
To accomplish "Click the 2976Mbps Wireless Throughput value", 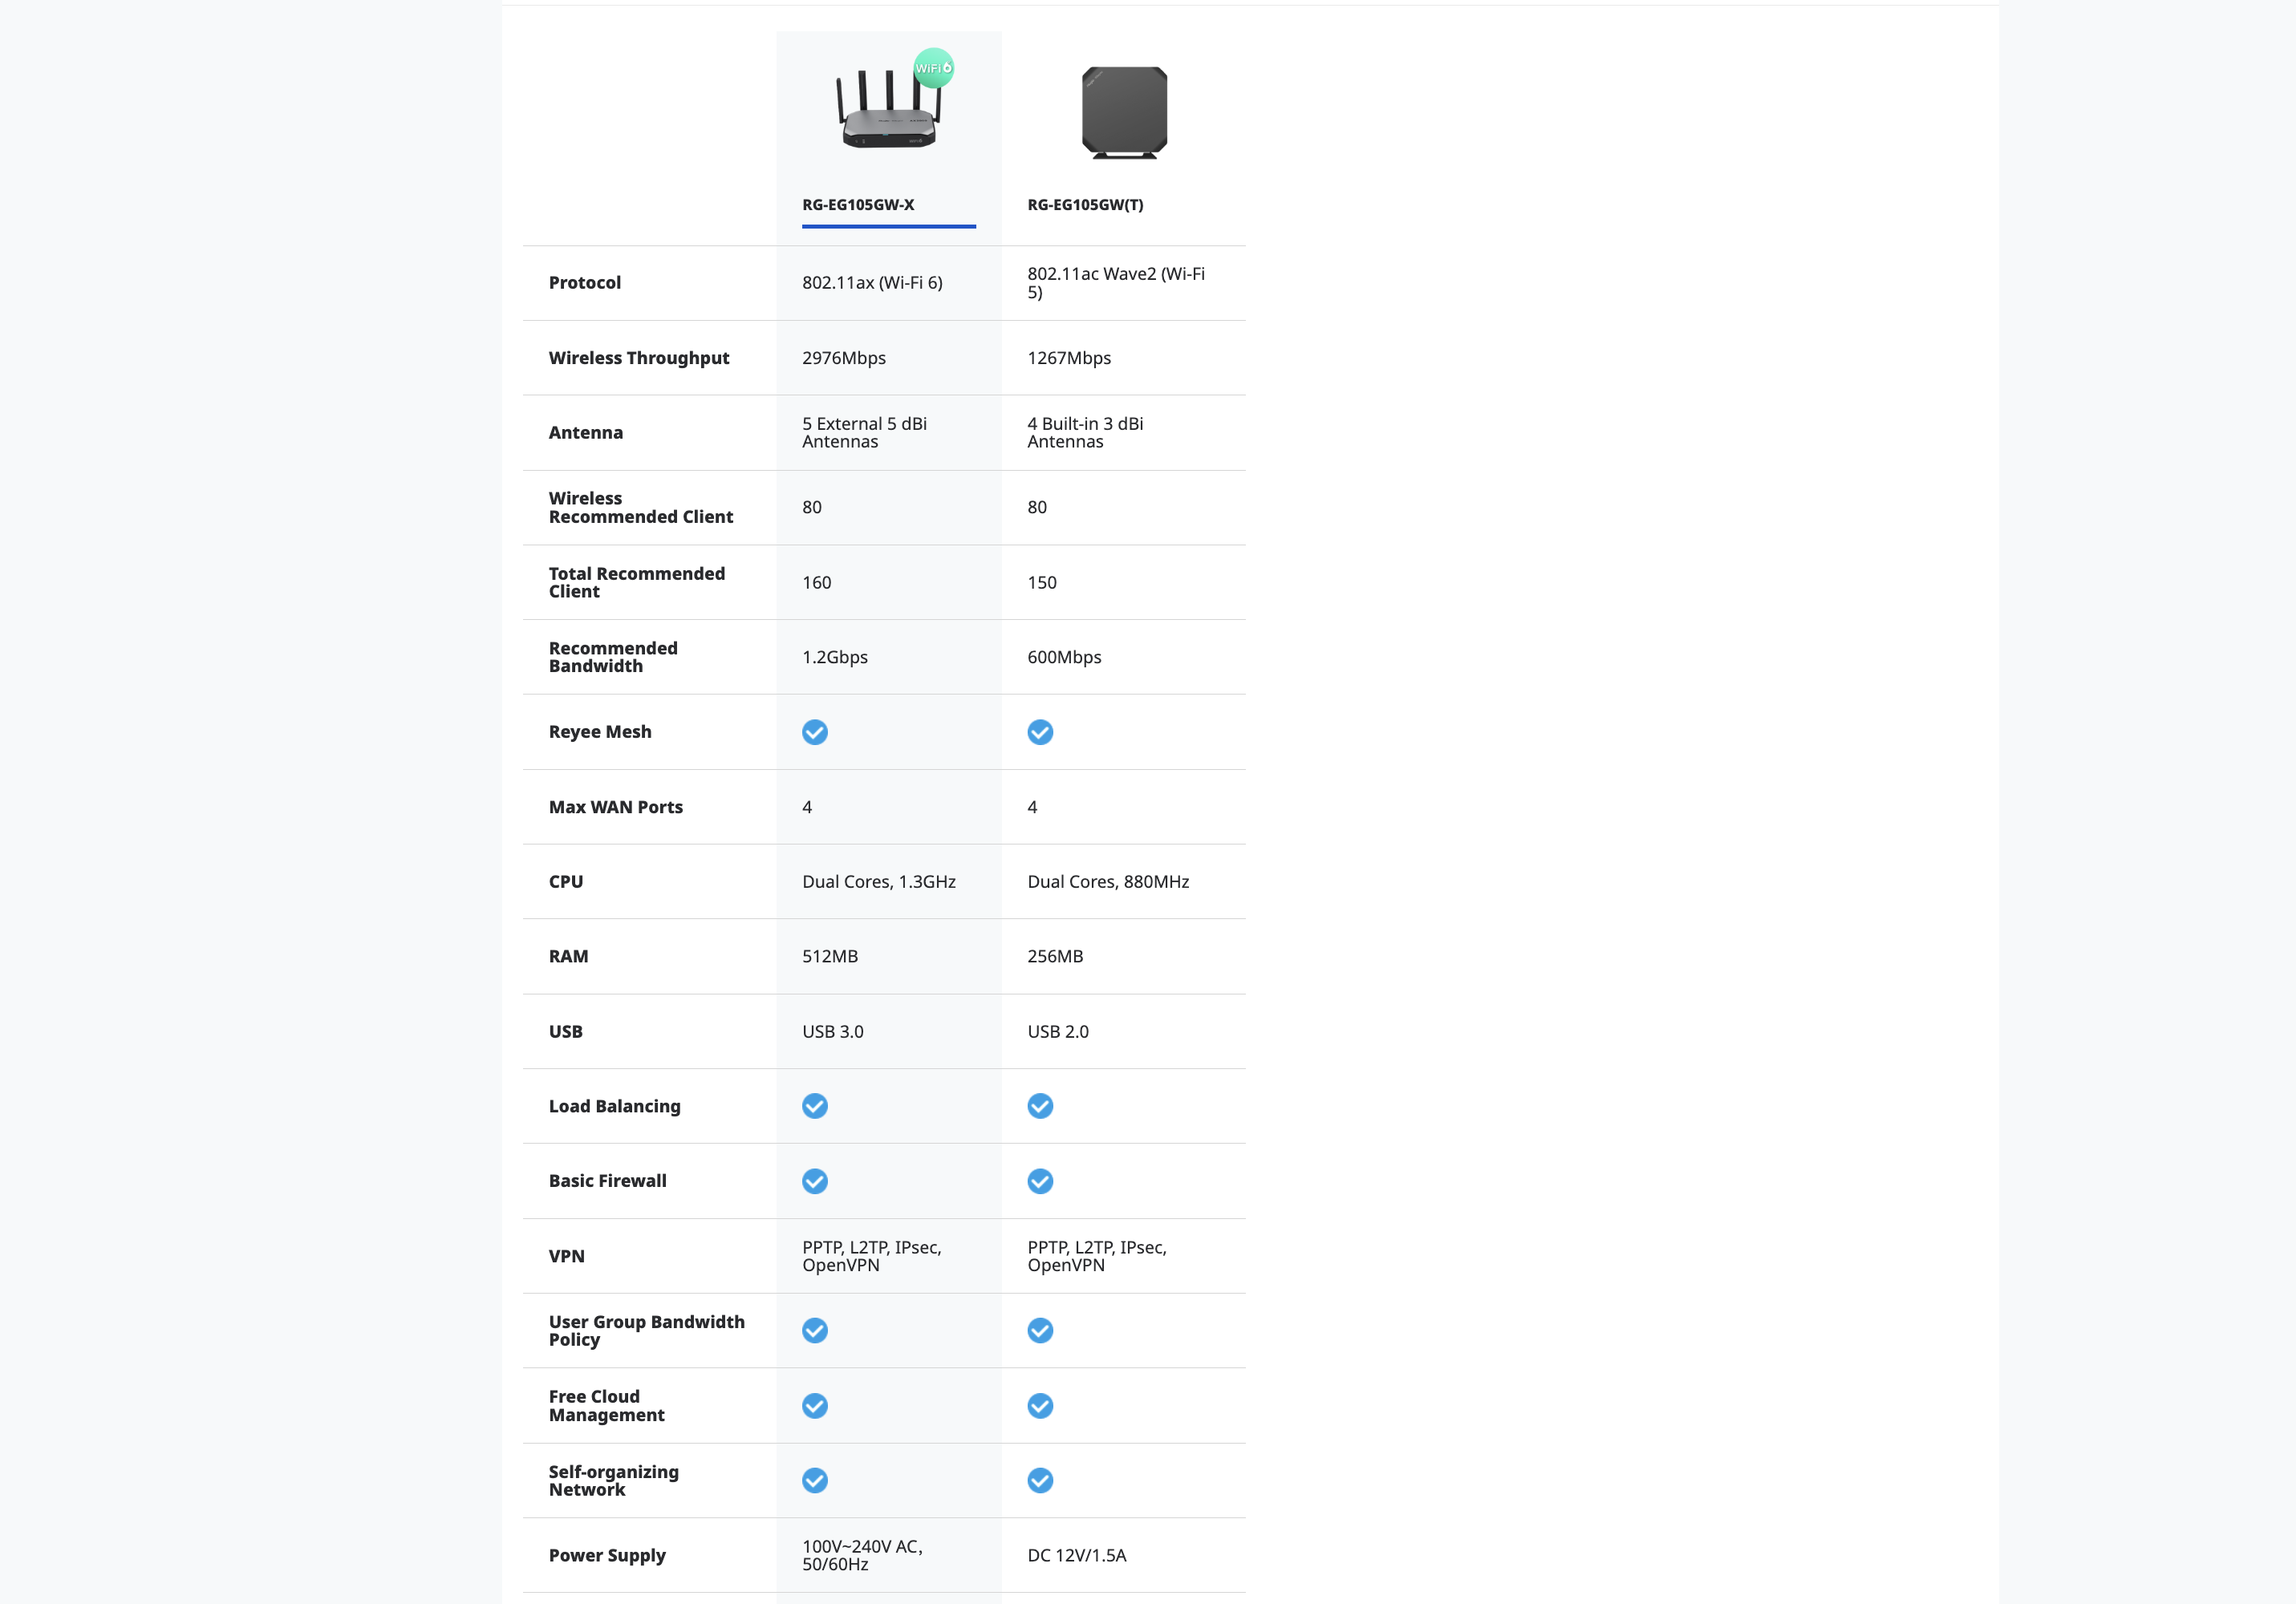I will point(844,358).
